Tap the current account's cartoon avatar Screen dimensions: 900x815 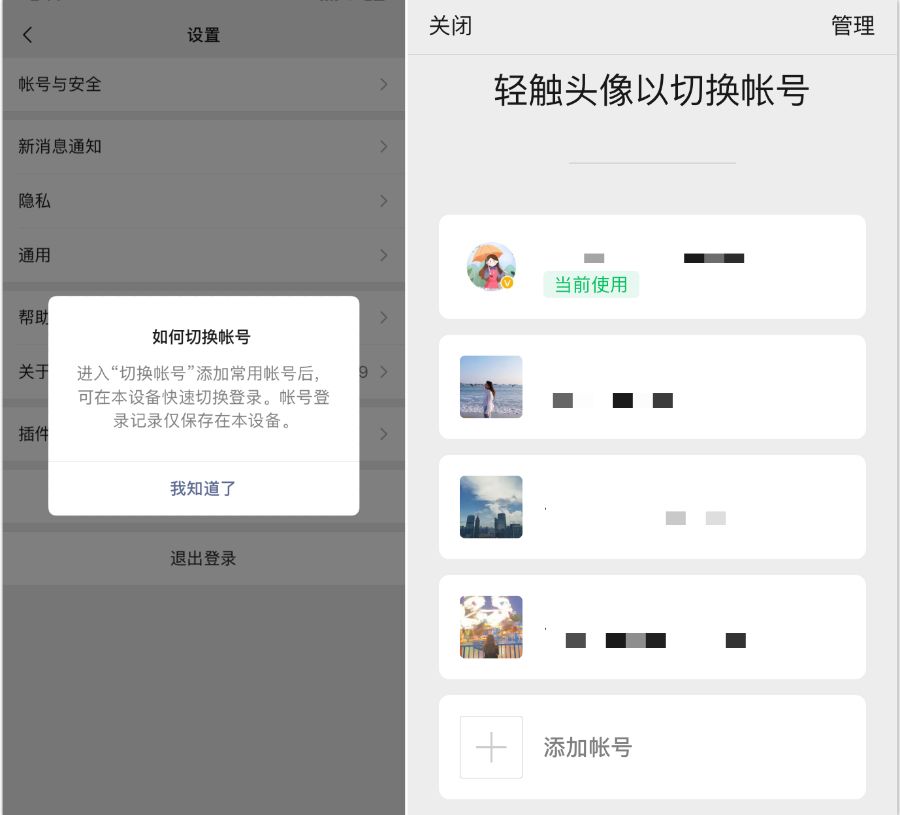click(x=491, y=266)
